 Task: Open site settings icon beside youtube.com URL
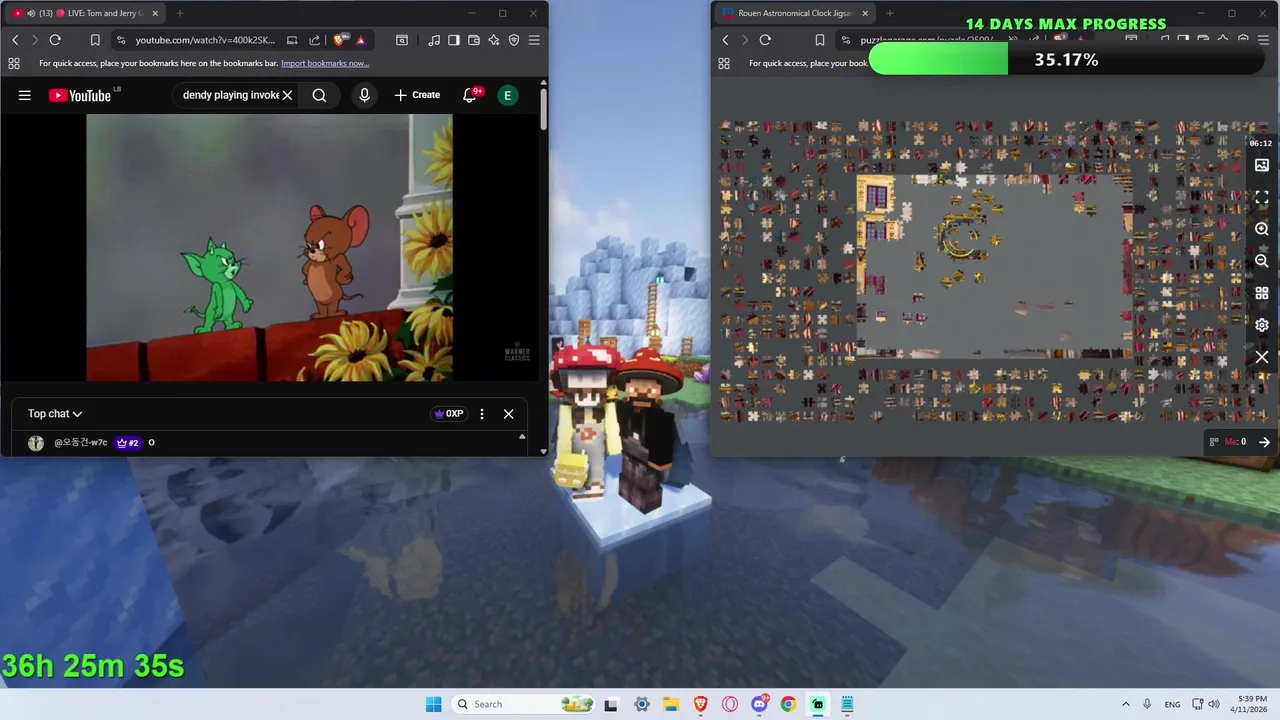coord(121,40)
